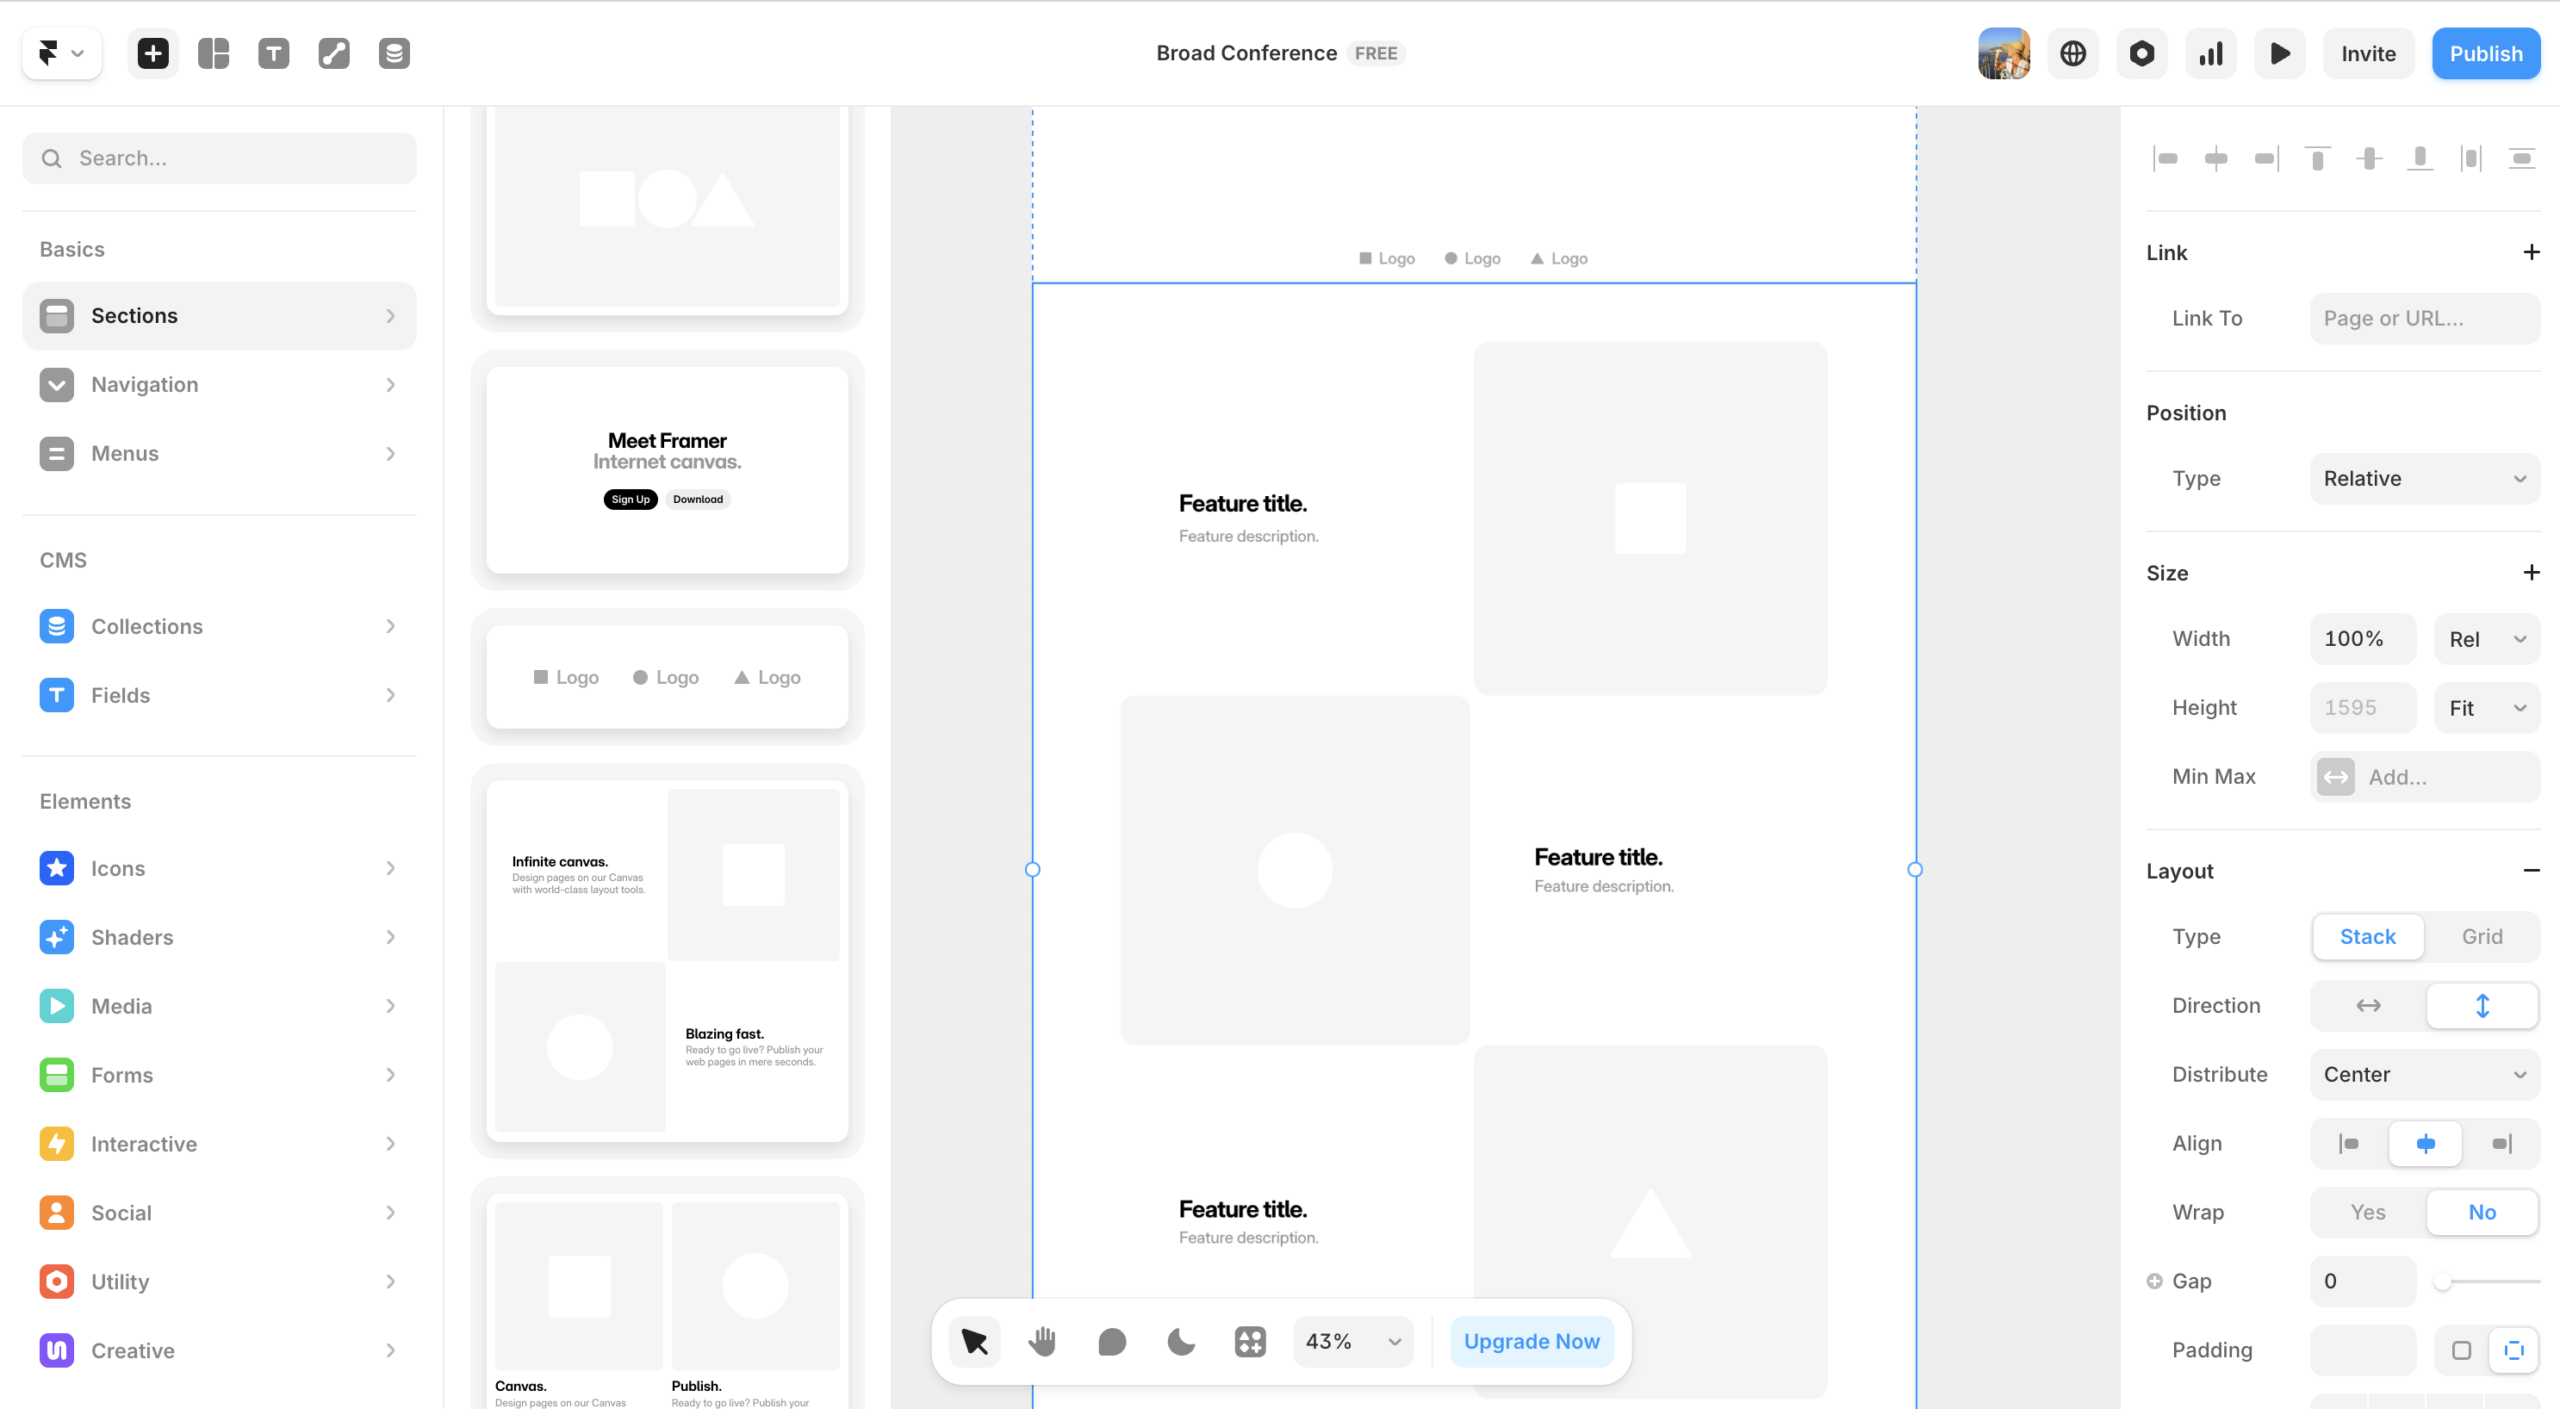Expand the Navigation category
The image size is (2560, 1409).
219,385
